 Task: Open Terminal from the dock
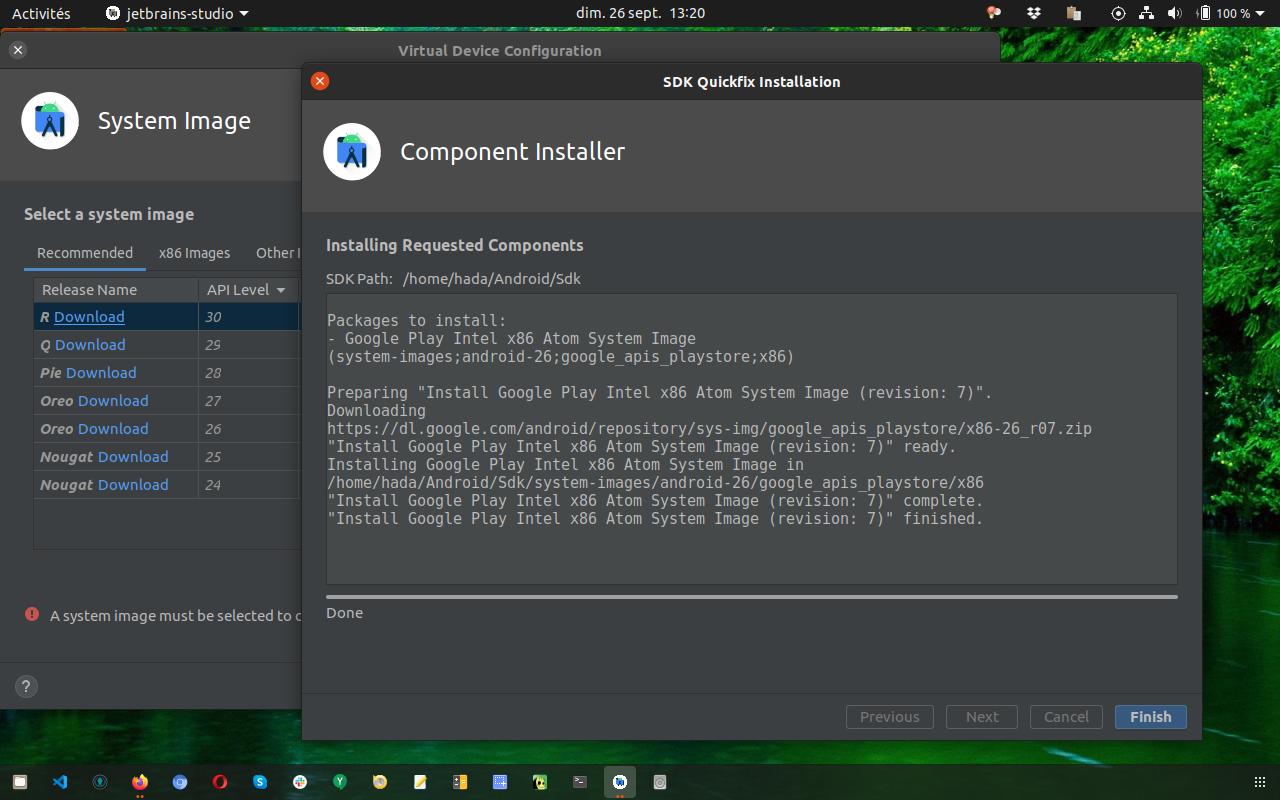[580, 782]
